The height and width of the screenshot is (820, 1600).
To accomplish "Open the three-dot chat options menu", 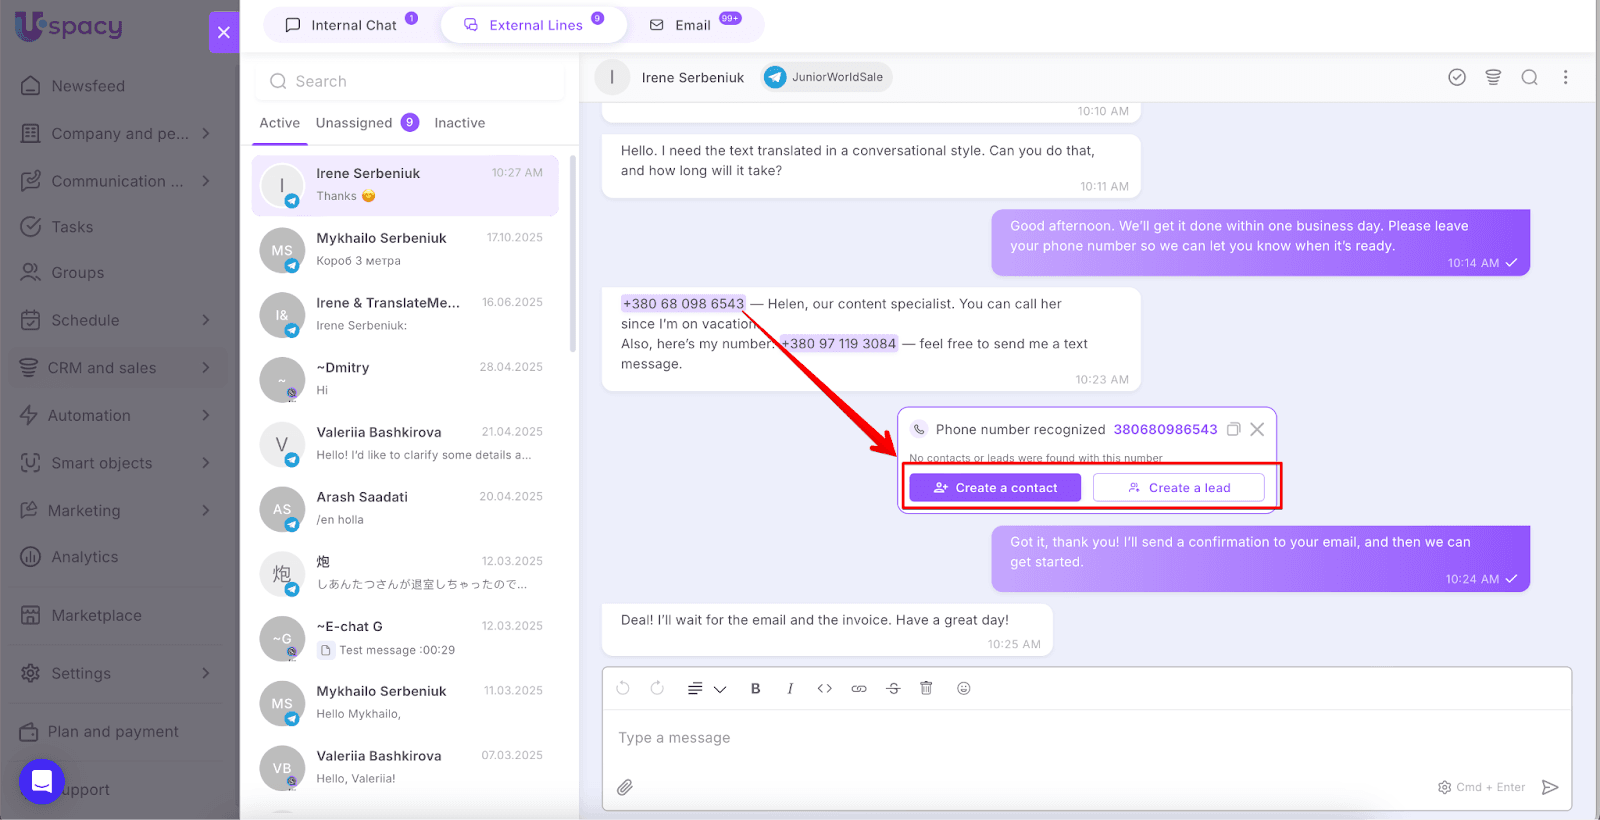I will [x=1565, y=77].
